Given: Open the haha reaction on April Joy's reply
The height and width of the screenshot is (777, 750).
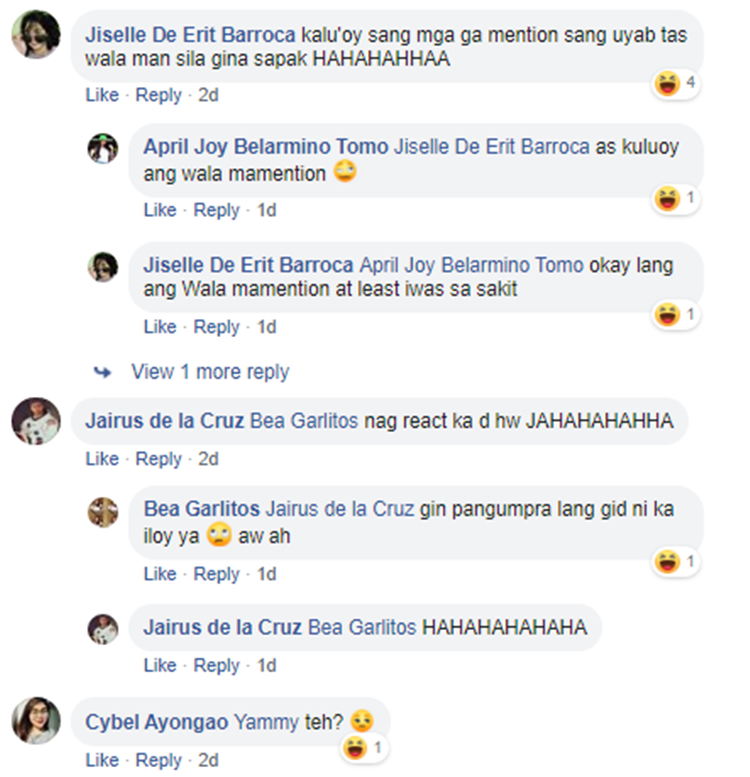Looking at the screenshot, I should coord(675,199).
